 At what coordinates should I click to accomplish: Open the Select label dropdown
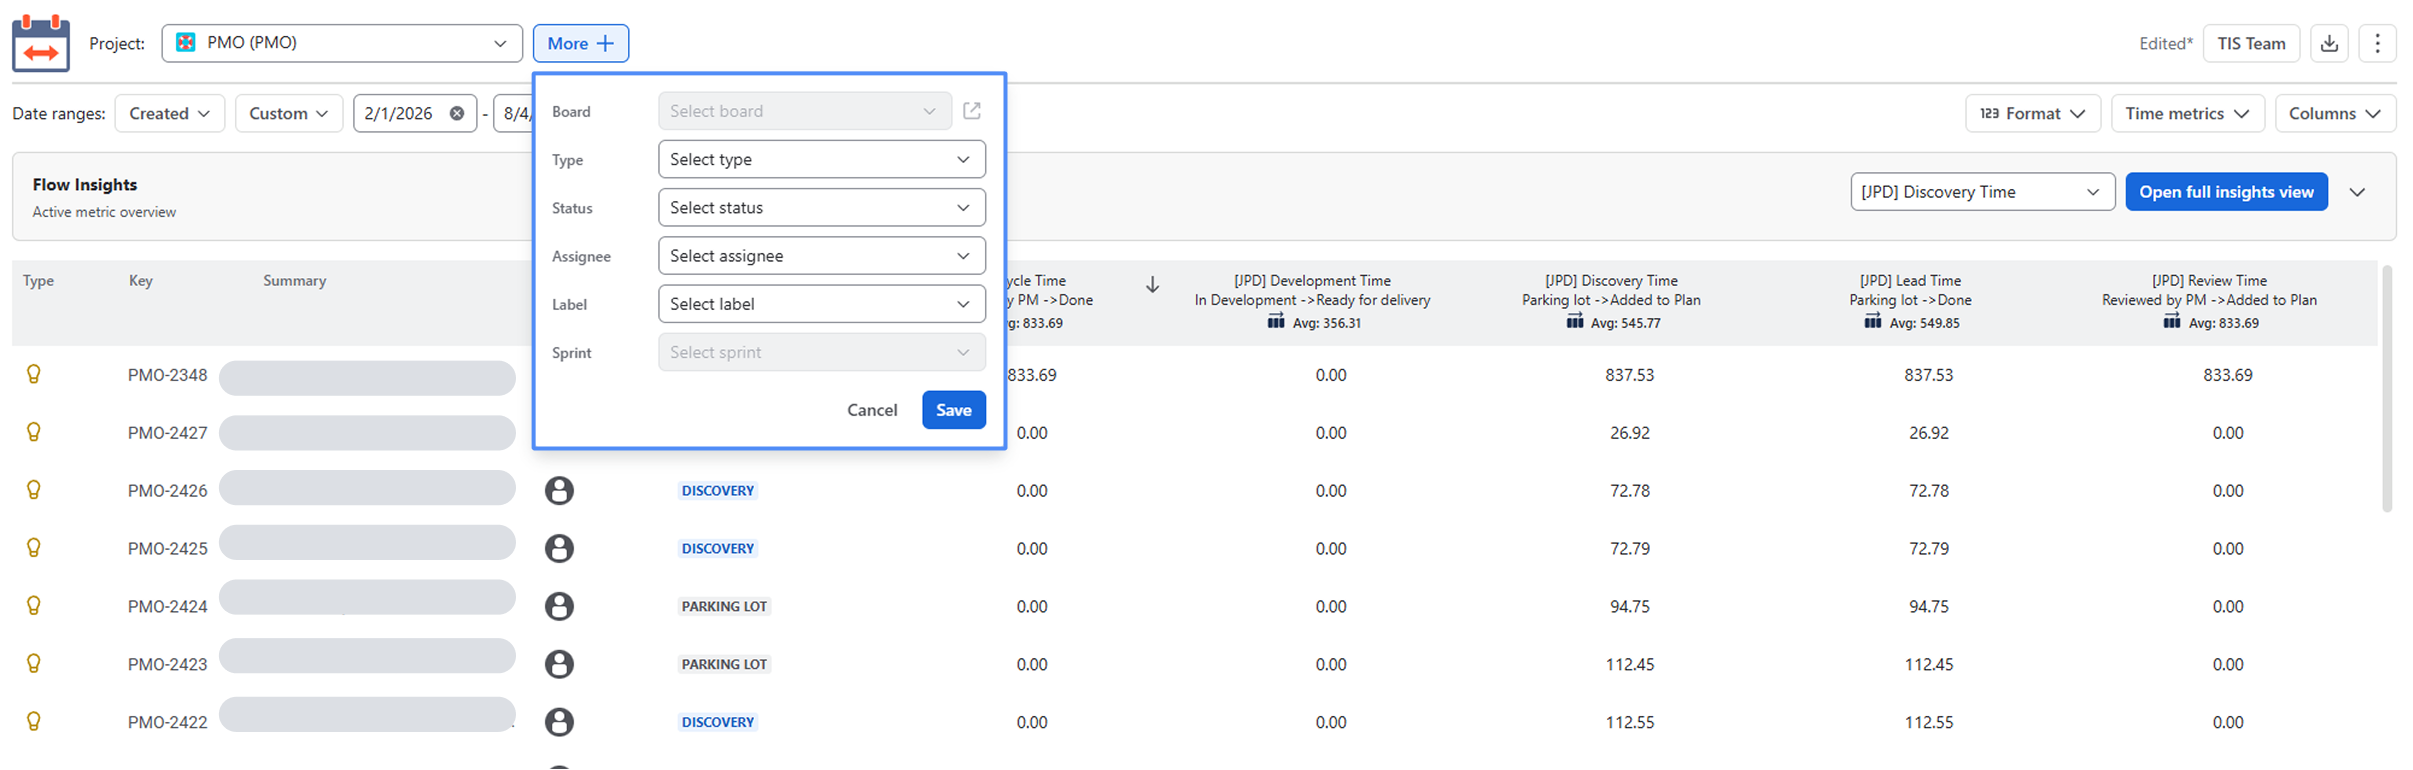coord(822,304)
